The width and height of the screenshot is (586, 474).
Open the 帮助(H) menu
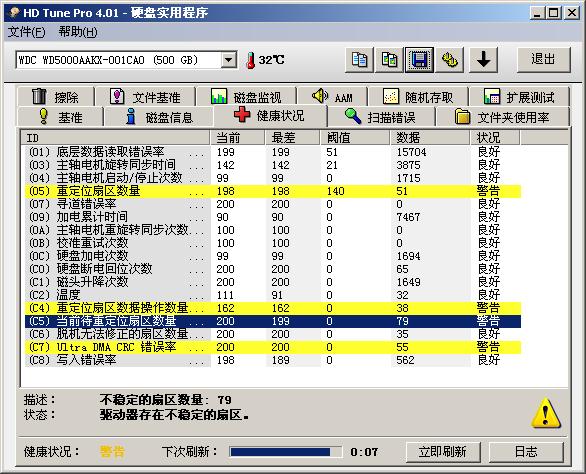tap(78, 32)
